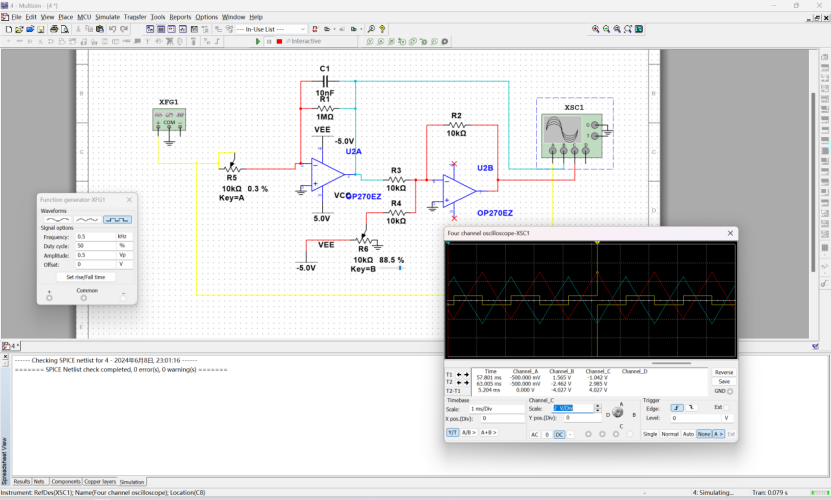The width and height of the screenshot is (831, 500).
Task: Switch to the Nets tab
Action: (39, 481)
